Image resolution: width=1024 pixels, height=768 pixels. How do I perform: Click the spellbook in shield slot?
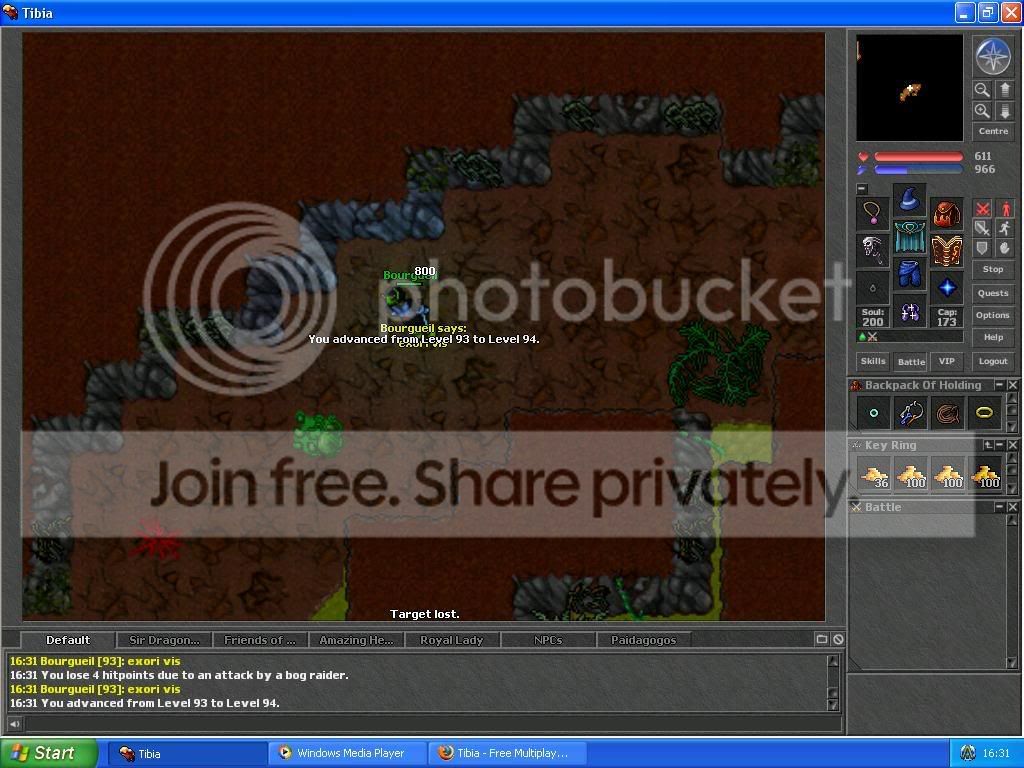pos(946,250)
